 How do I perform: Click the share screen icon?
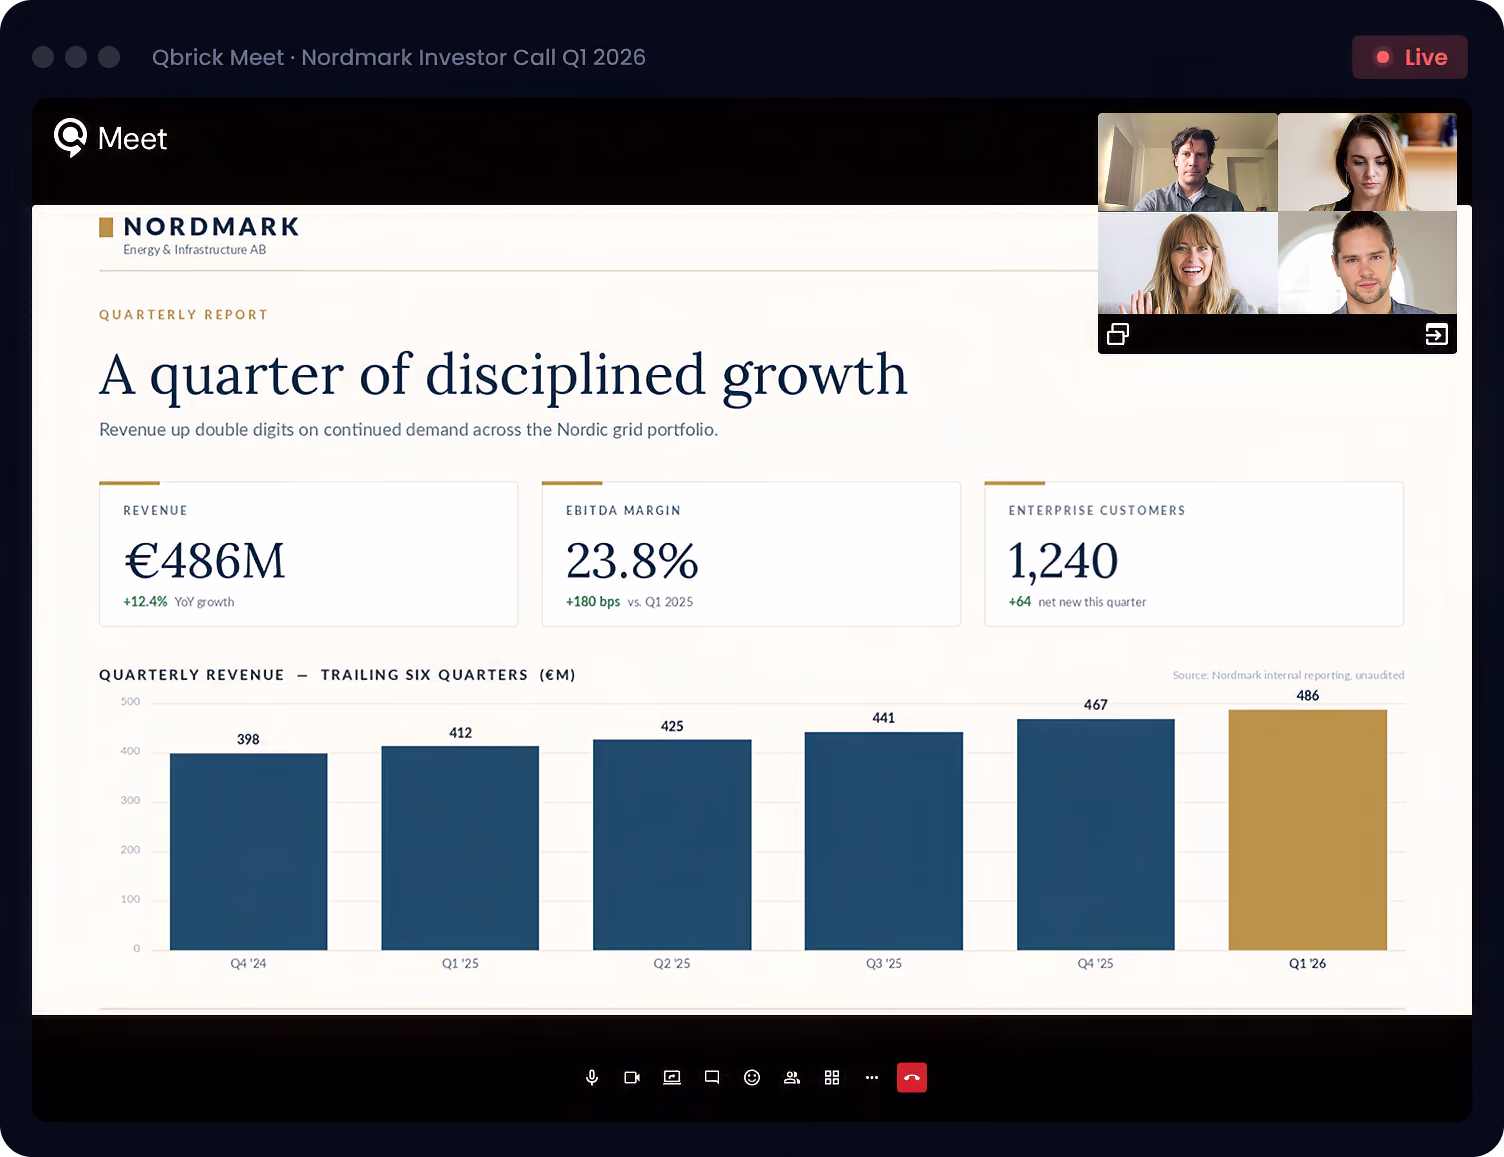pos(672,1077)
